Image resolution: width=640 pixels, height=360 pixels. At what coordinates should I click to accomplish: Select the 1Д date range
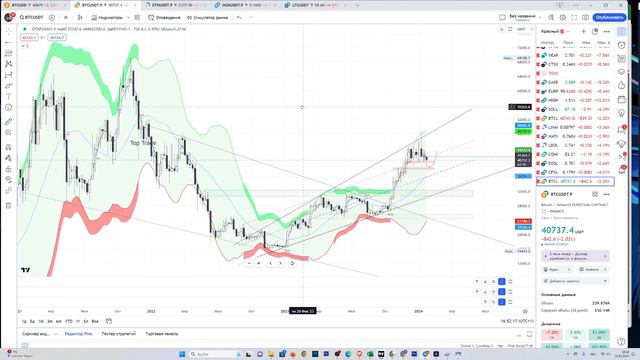click(x=24, y=321)
